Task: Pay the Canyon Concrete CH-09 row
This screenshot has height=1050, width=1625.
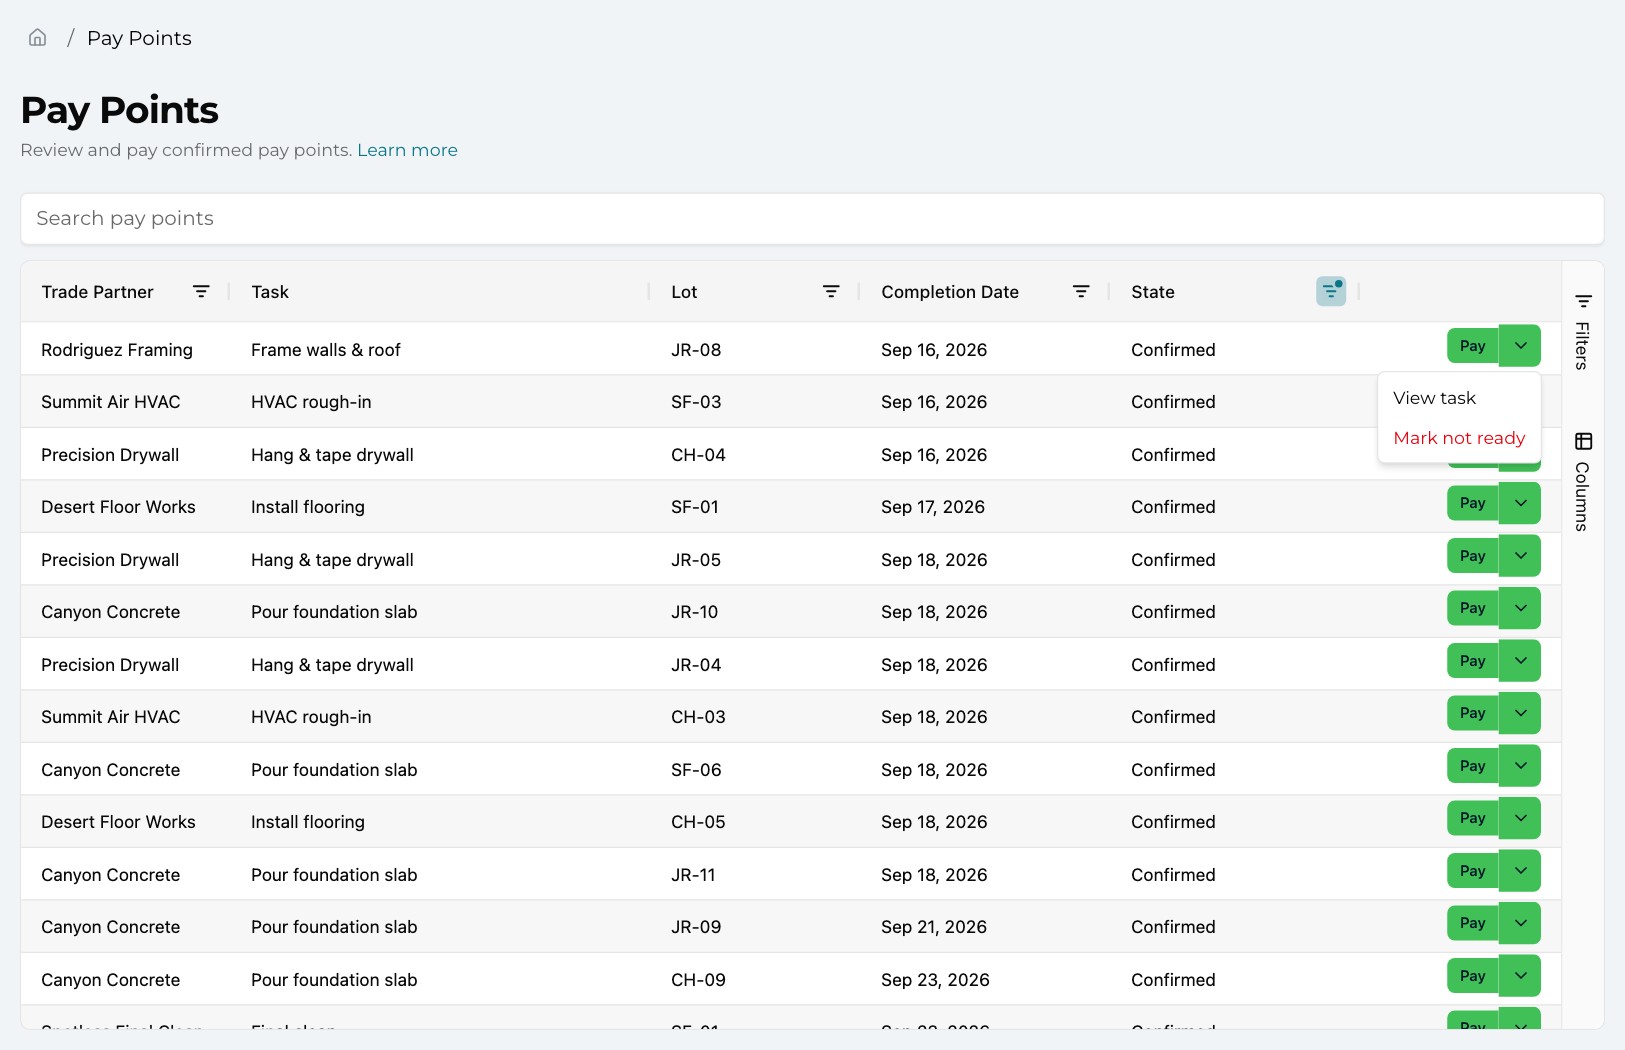Action: [1473, 976]
